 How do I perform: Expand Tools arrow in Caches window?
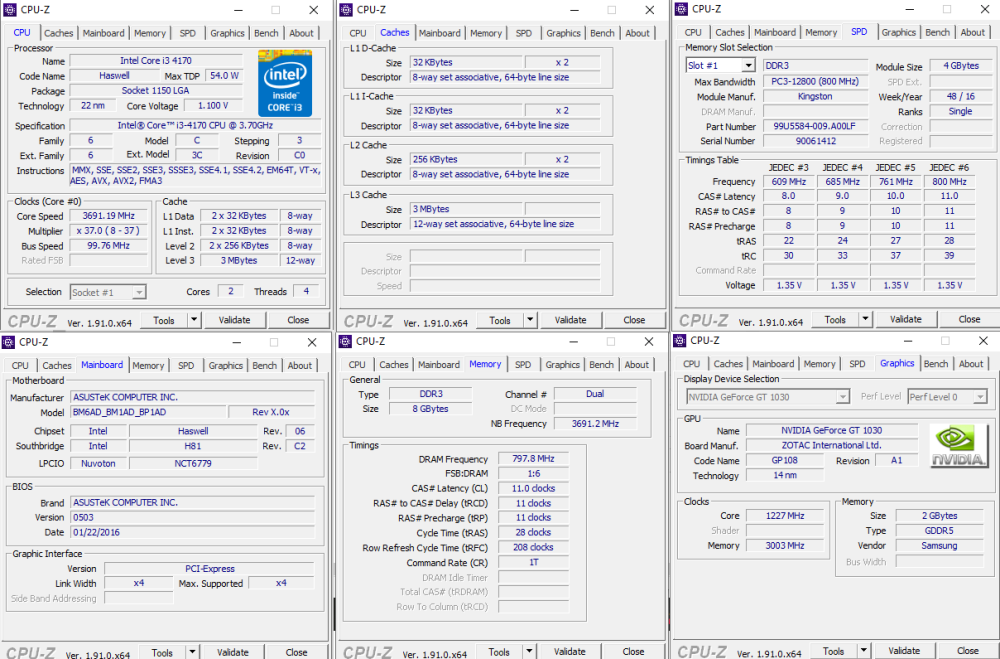pyautogui.click(x=530, y=320)
